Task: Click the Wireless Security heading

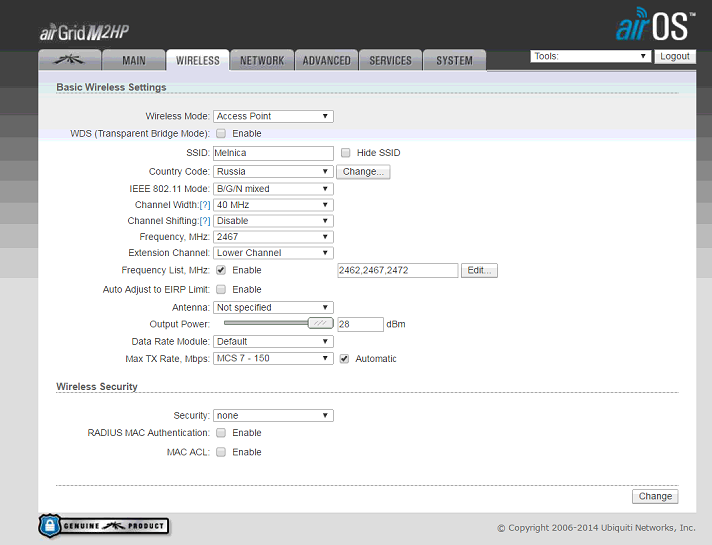Action: (x=97, y=386)
